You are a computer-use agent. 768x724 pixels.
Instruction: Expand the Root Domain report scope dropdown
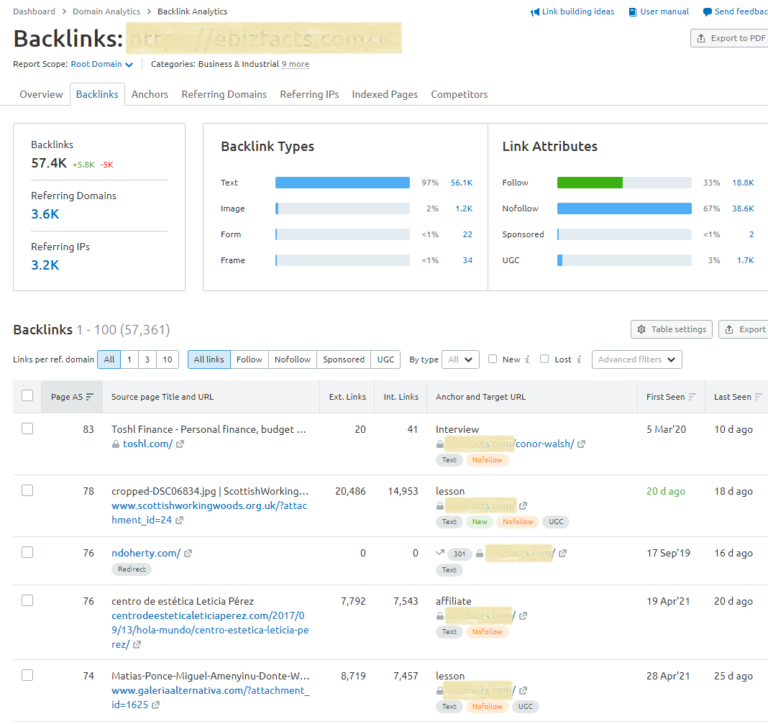pyautogui.click(x=102, y=64)
